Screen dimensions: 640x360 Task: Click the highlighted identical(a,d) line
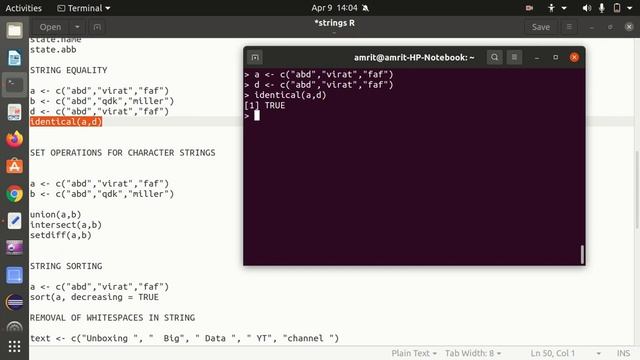[66, 122]
